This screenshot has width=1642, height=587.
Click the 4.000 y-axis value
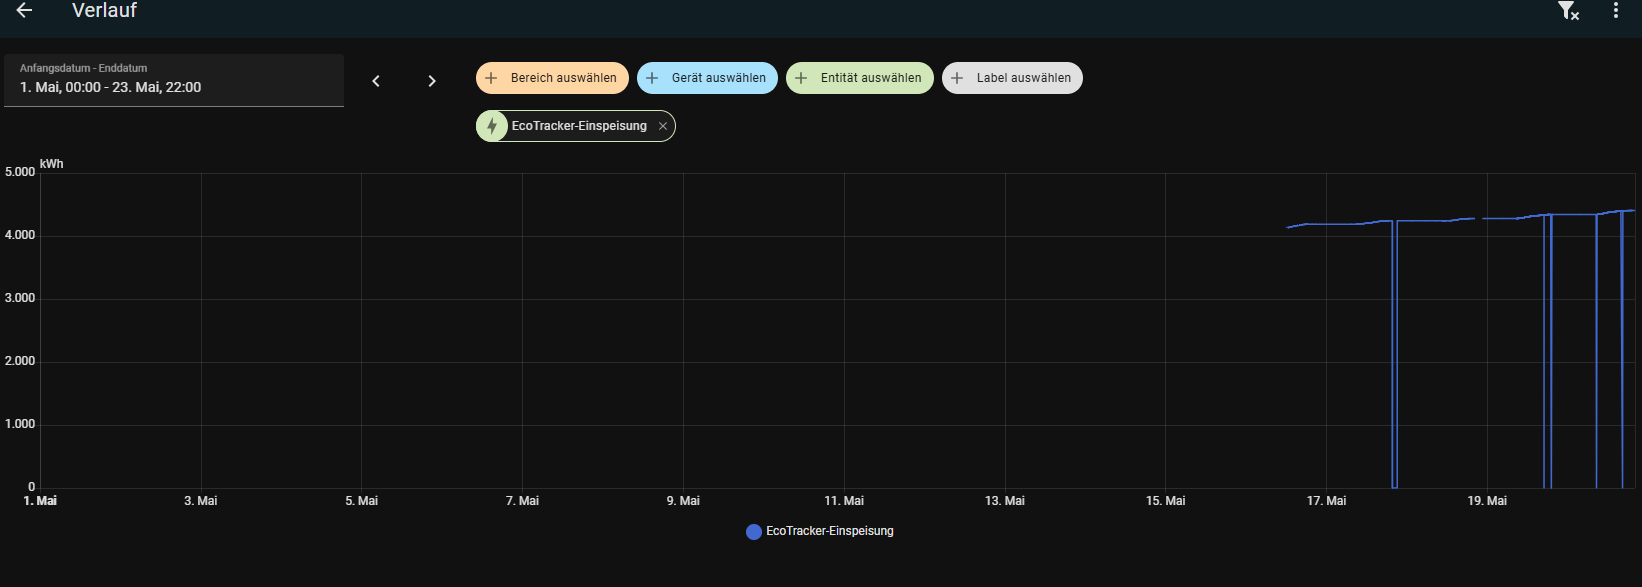click(x=20, y=235)
